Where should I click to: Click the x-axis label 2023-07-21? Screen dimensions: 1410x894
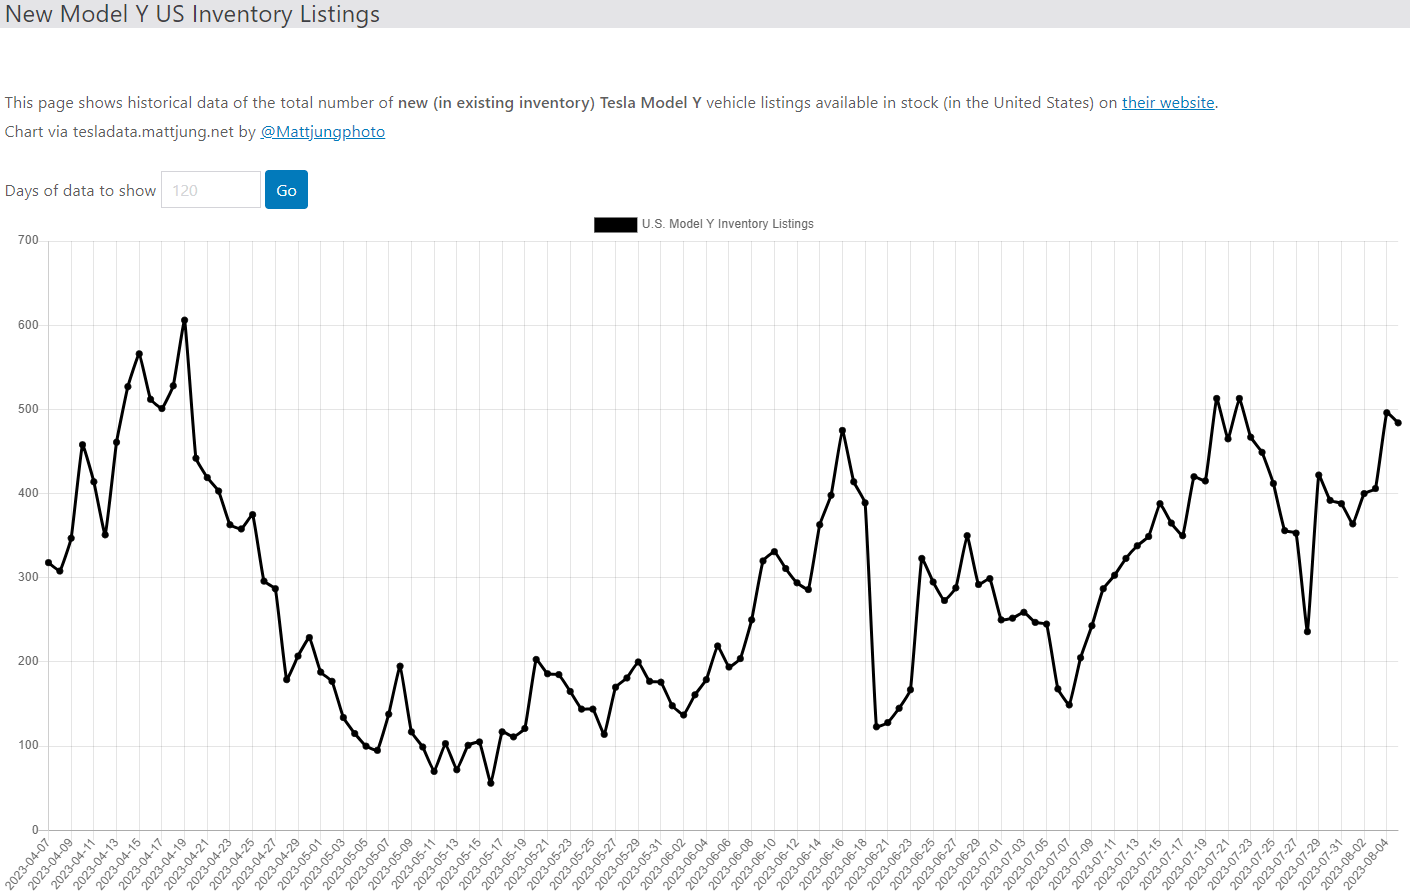point(1207,863)
